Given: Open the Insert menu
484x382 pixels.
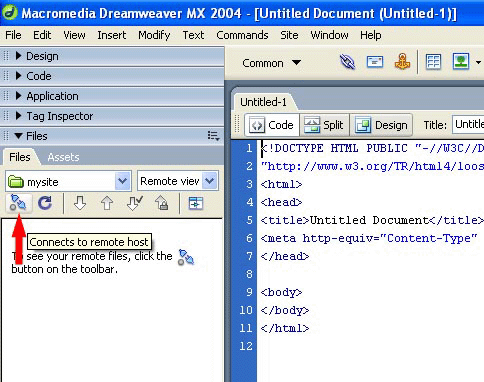Looking at the screenshot, I should pos(112,35).
